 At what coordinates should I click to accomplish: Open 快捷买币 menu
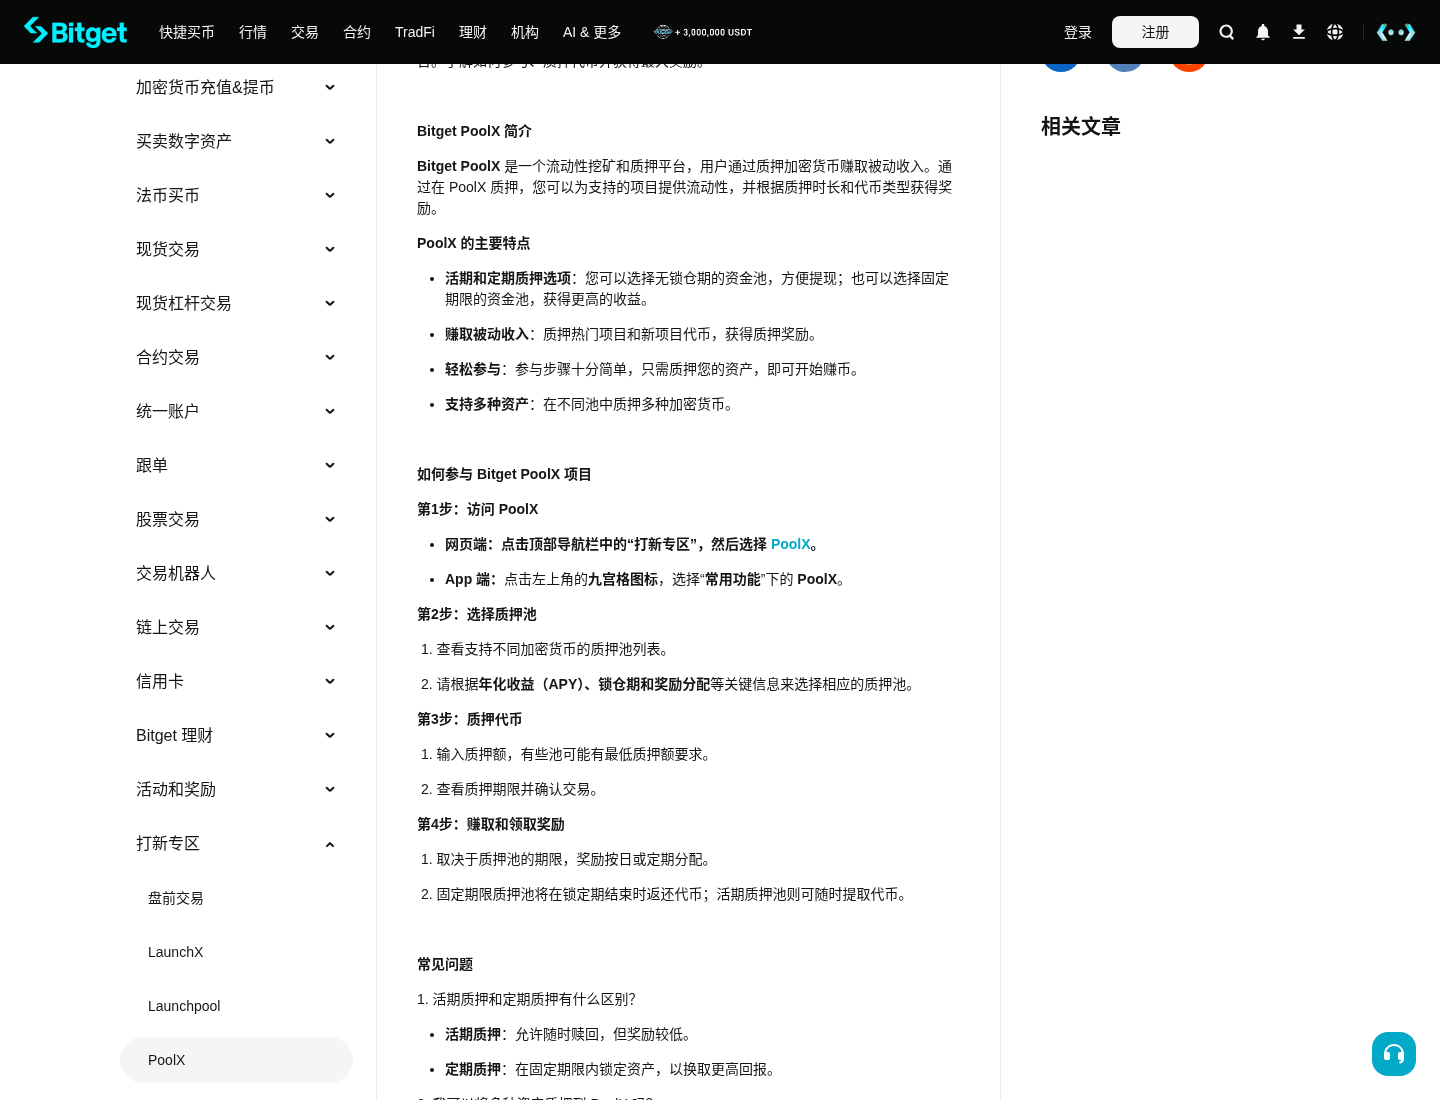point(187,32)
